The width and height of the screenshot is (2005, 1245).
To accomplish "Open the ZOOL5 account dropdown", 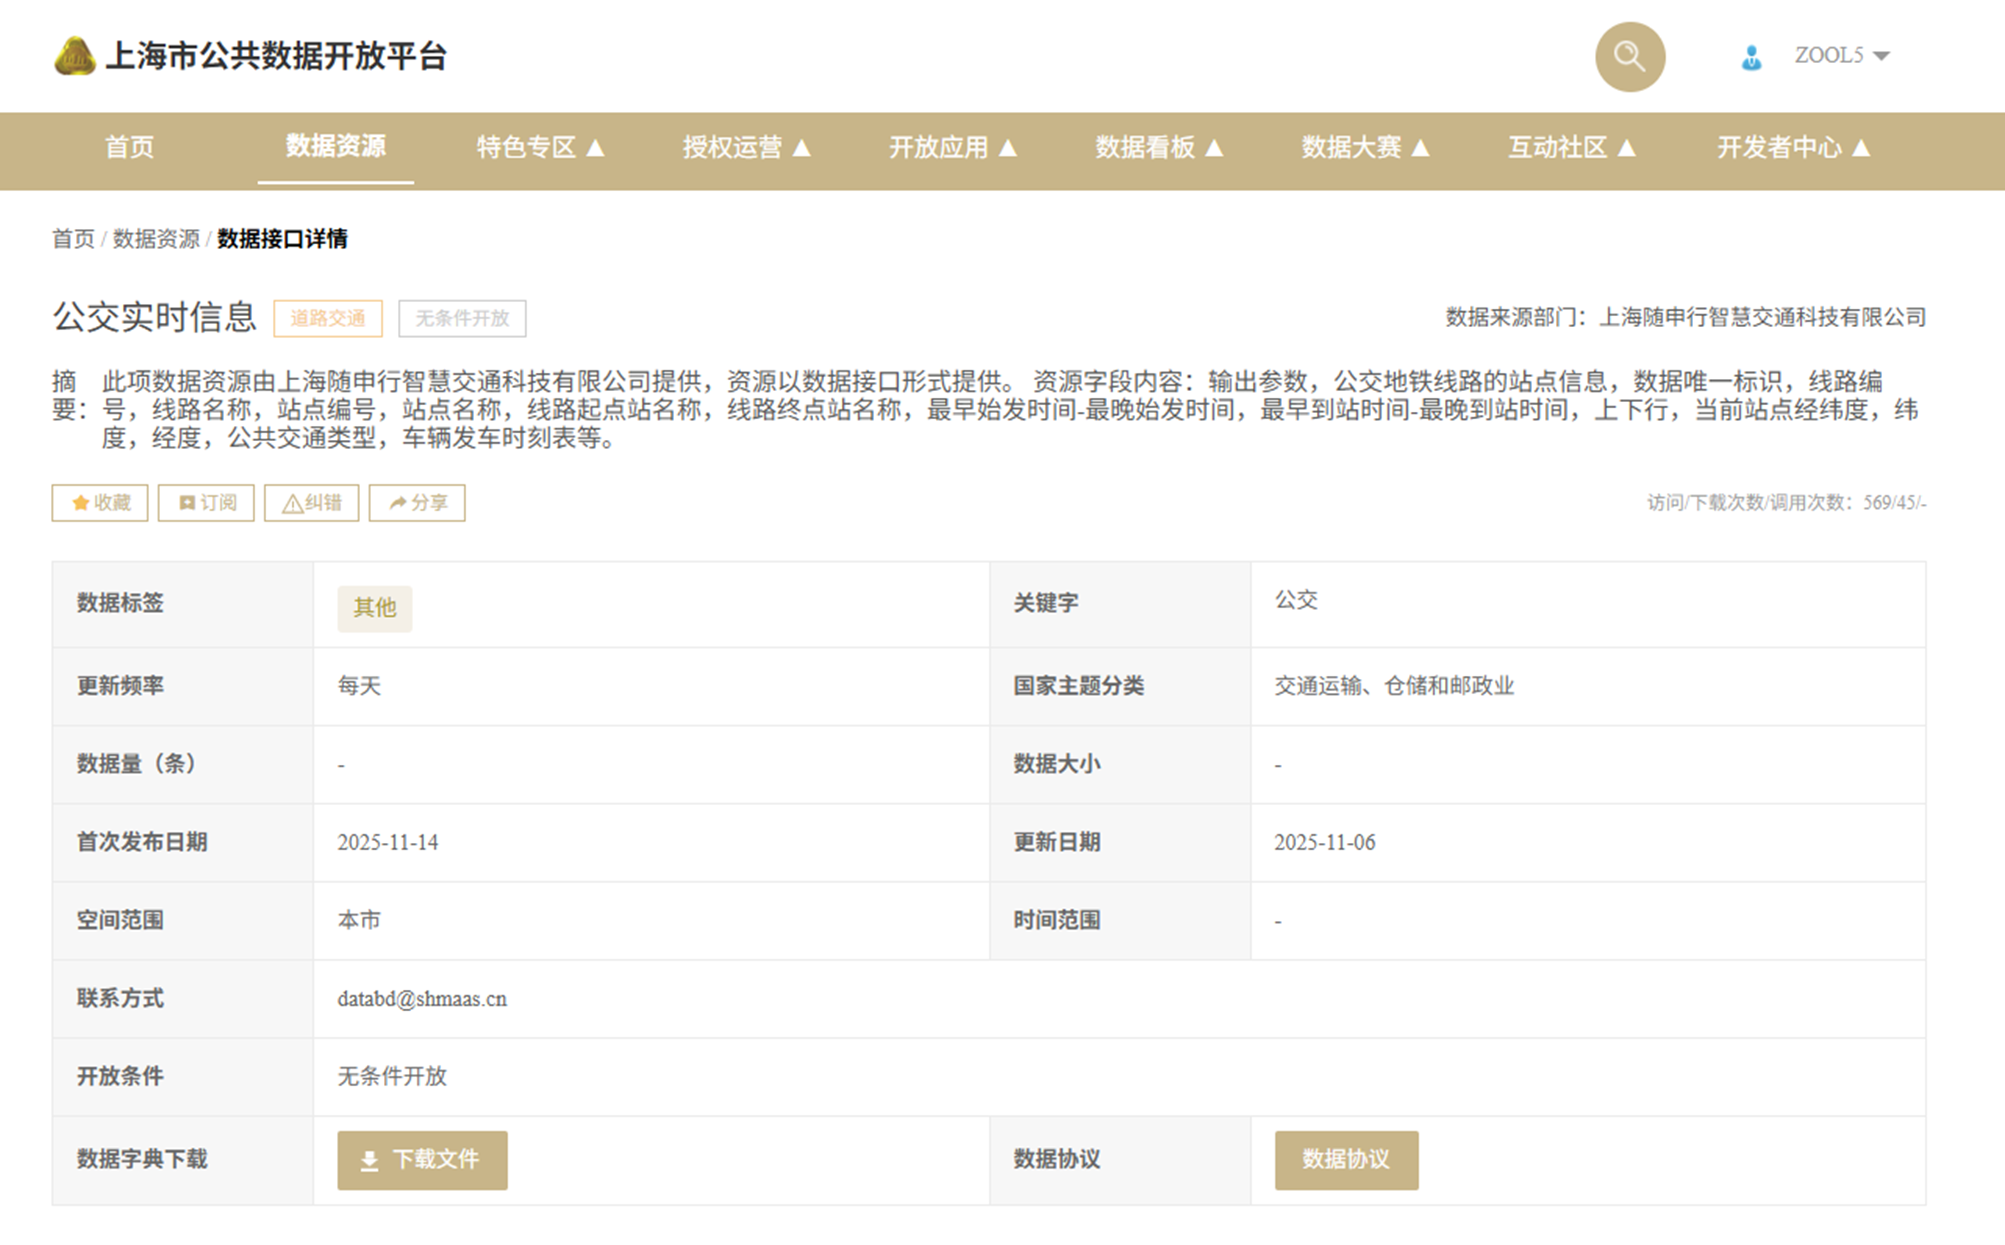I will pyautogui.click(x=1842, y=56).
